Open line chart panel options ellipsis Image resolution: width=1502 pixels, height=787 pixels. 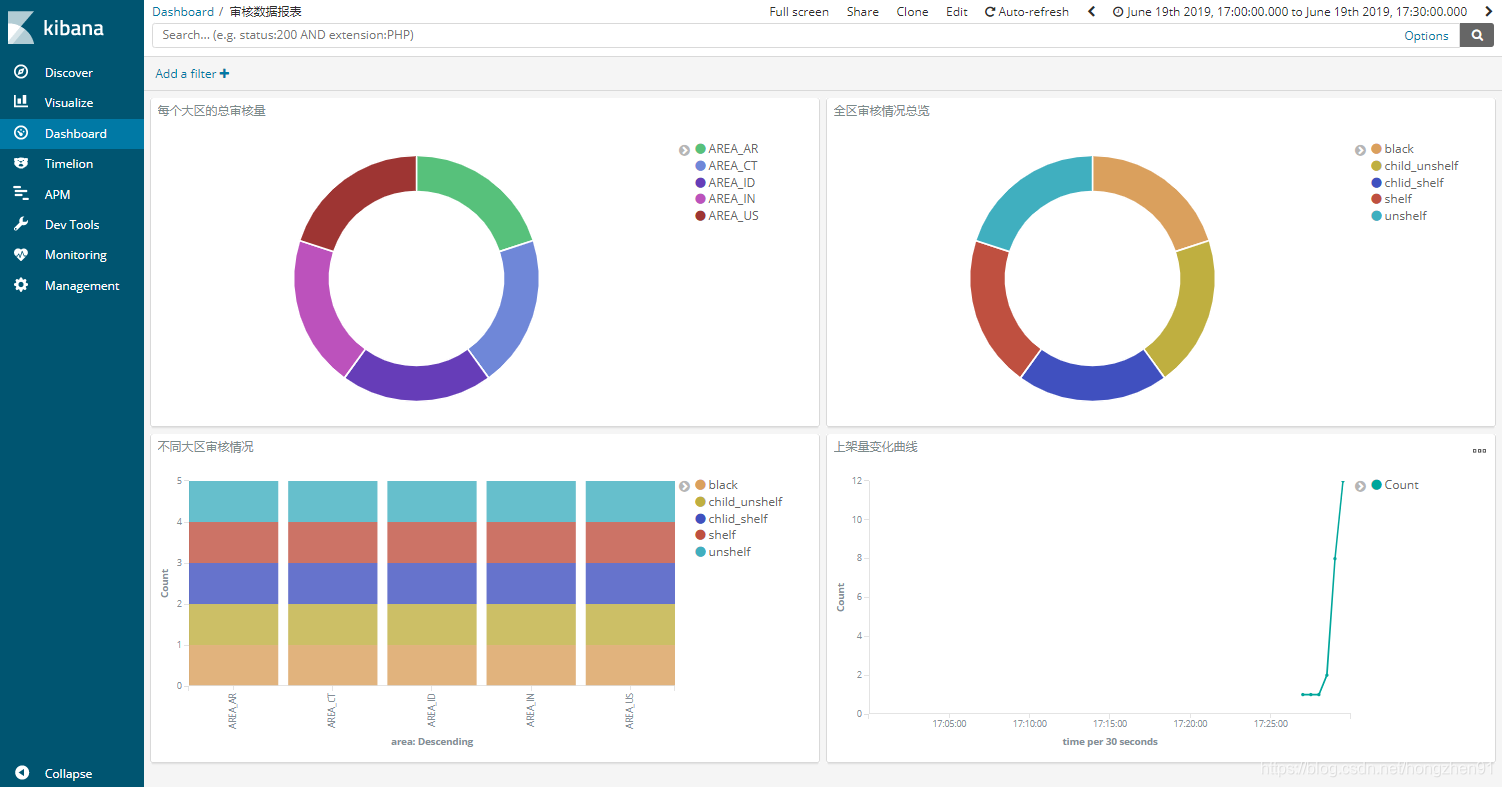tap(1479, 450)
